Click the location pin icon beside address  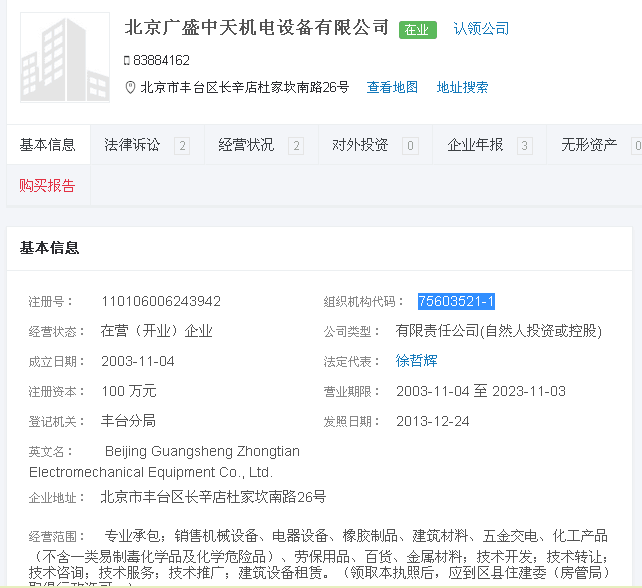coord(130,88)
